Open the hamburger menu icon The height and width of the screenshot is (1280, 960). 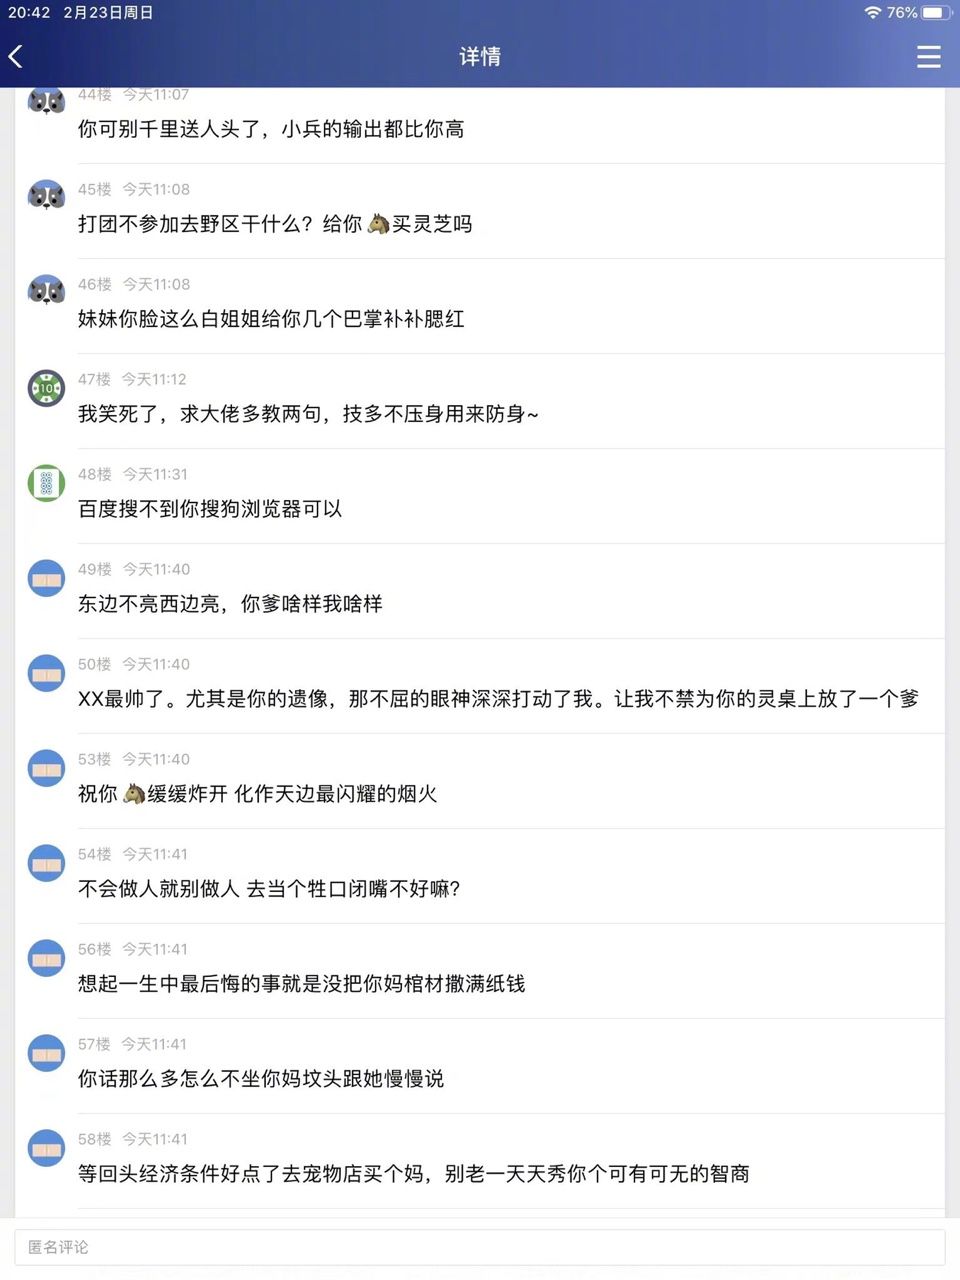pyautogui.click(x=928, y=57)
